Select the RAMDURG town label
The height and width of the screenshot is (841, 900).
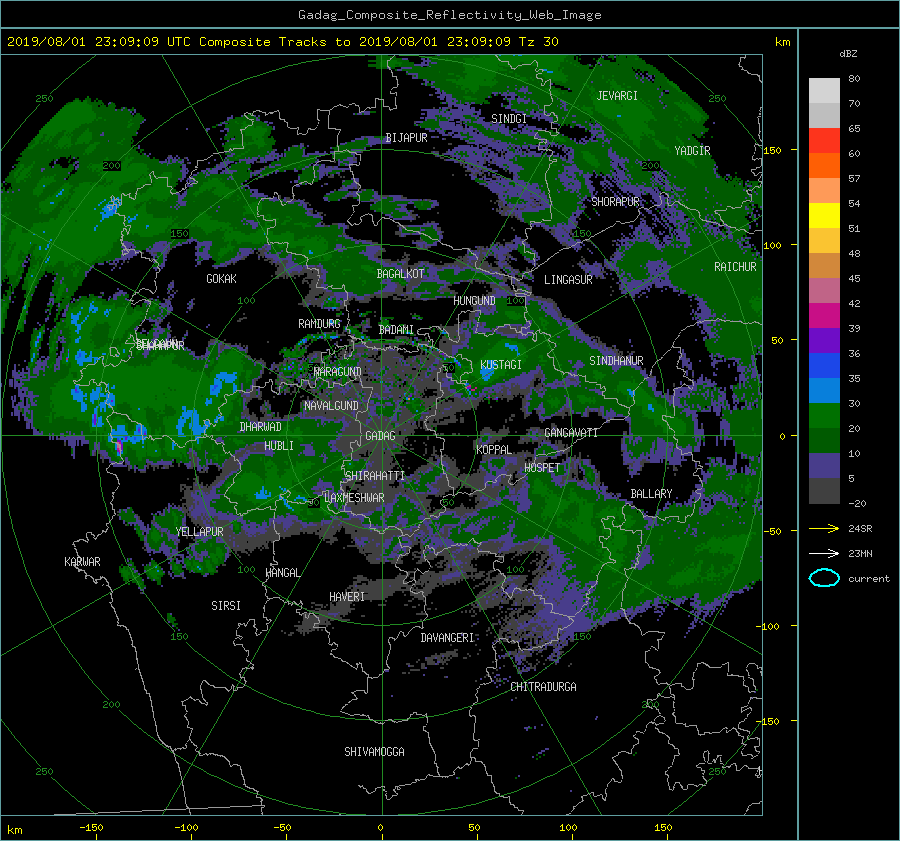click(319, 324)
